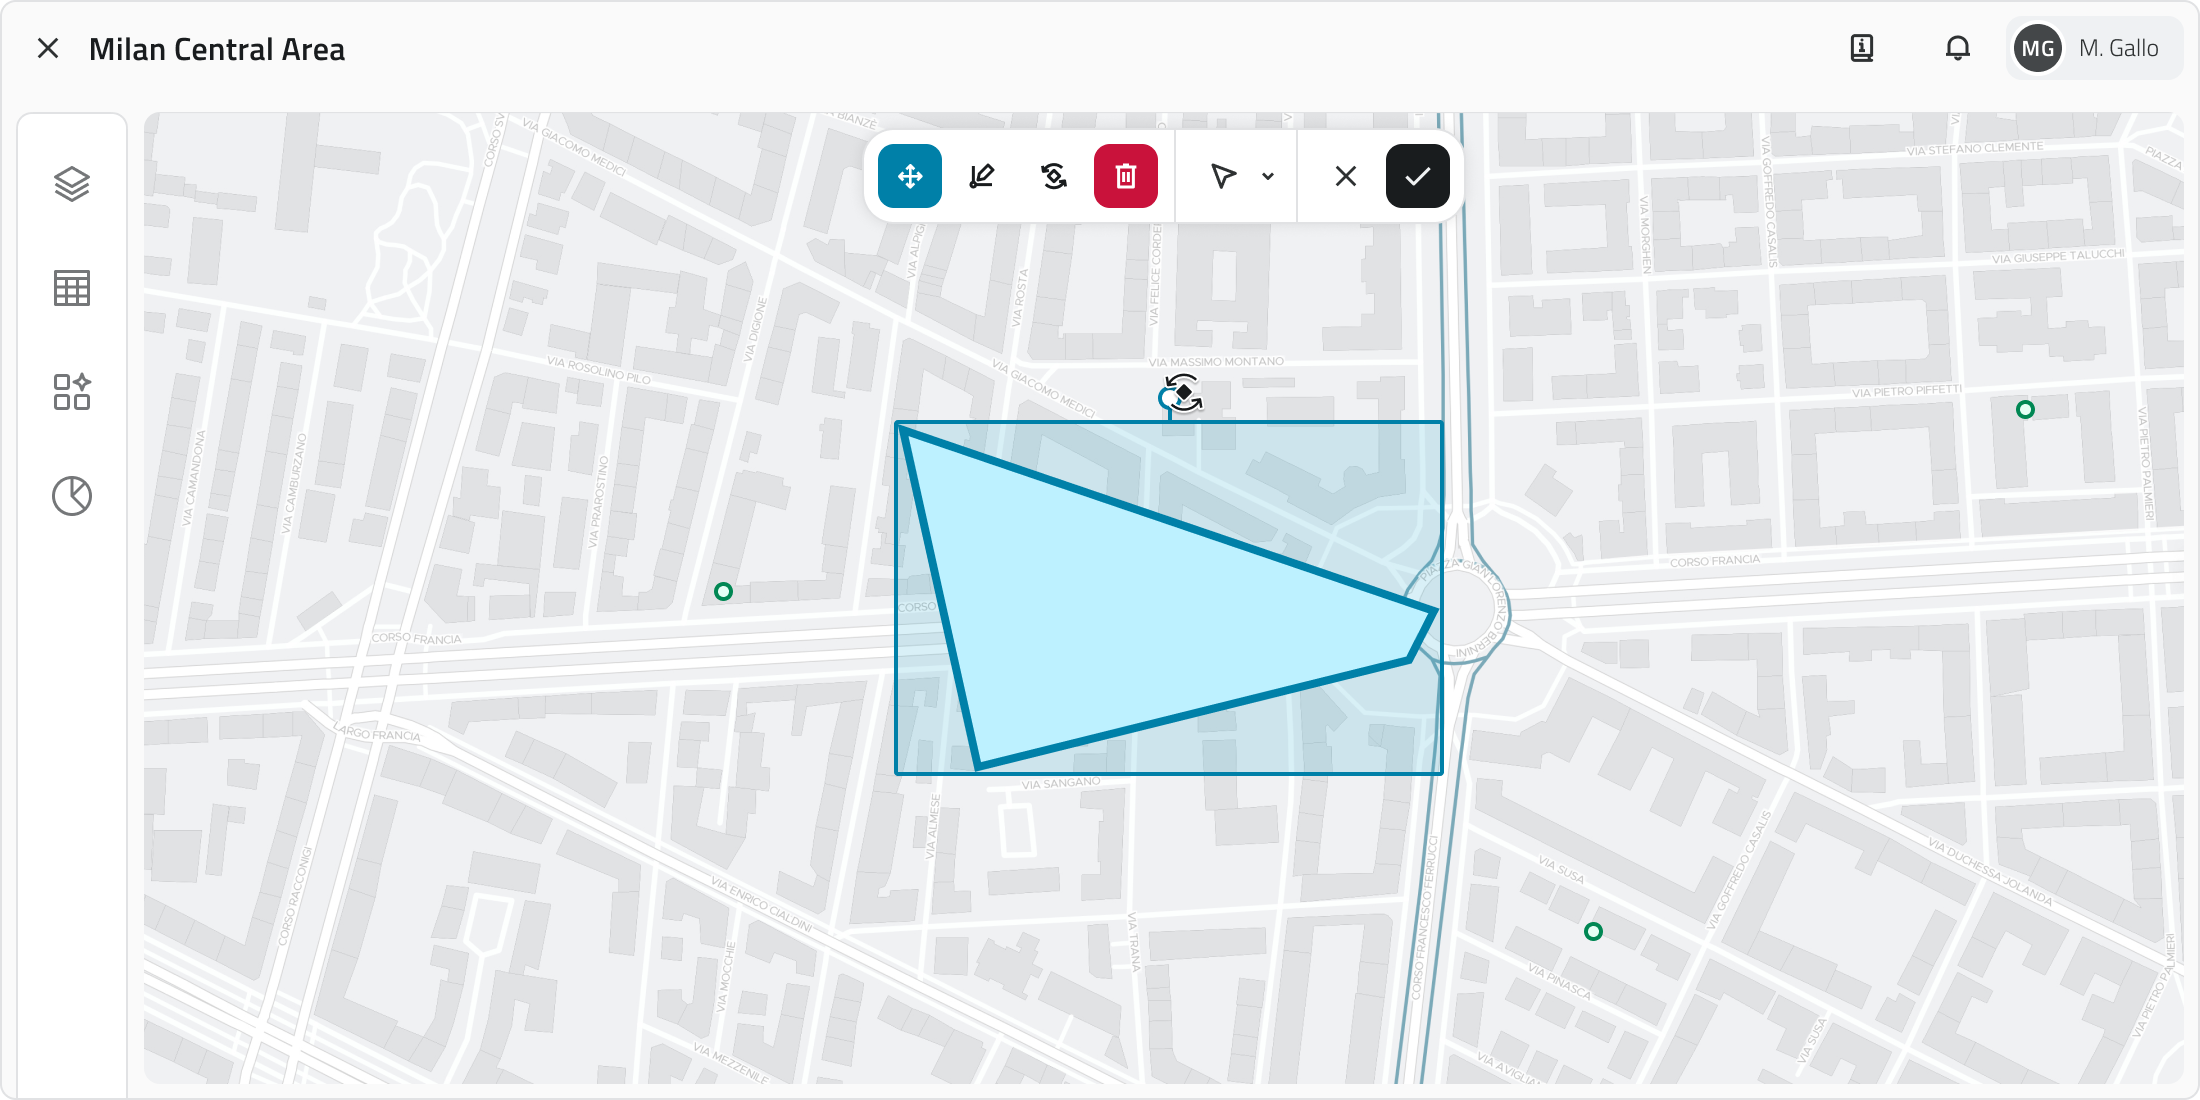
Task: Expand the selection tool dropdown chevron
Action: point(1268,177)
